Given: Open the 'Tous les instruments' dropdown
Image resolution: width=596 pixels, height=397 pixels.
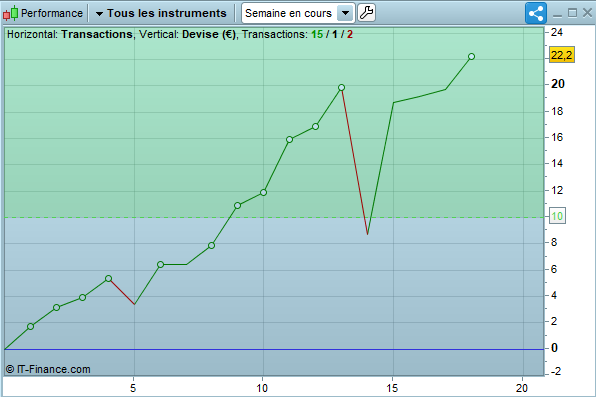Looking at the screenshot, I should click(x=161, y=13).
